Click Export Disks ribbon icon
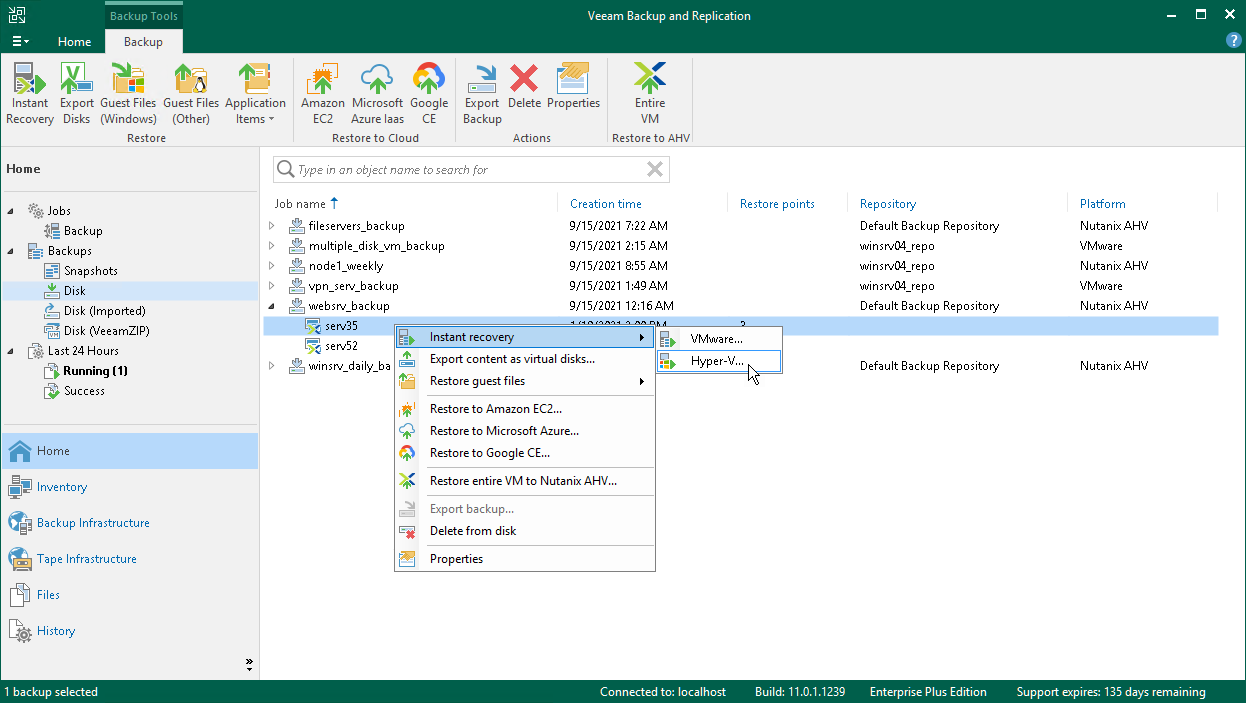This screenshot has height=703, width=1246. click(x=77, y=93)
